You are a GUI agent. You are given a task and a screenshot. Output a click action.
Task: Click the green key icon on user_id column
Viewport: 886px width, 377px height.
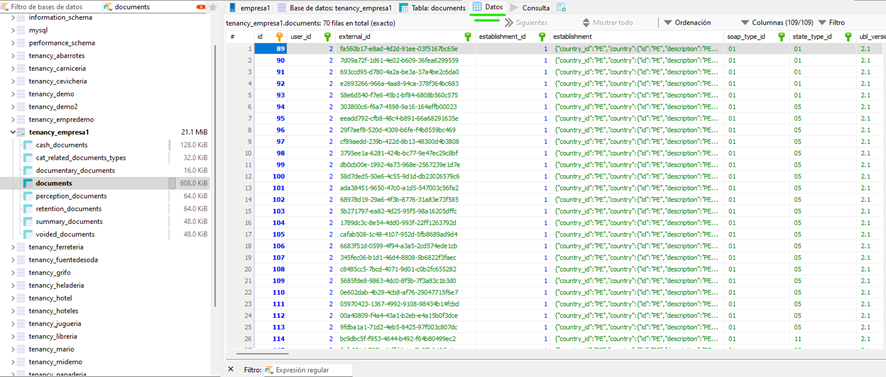tap(327, 37)
